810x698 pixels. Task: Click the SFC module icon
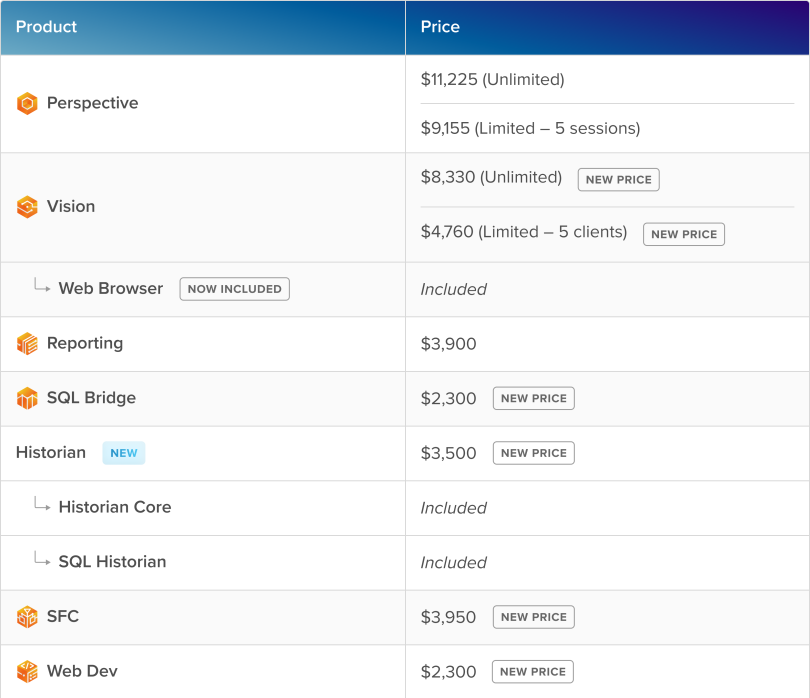point(27,617)
